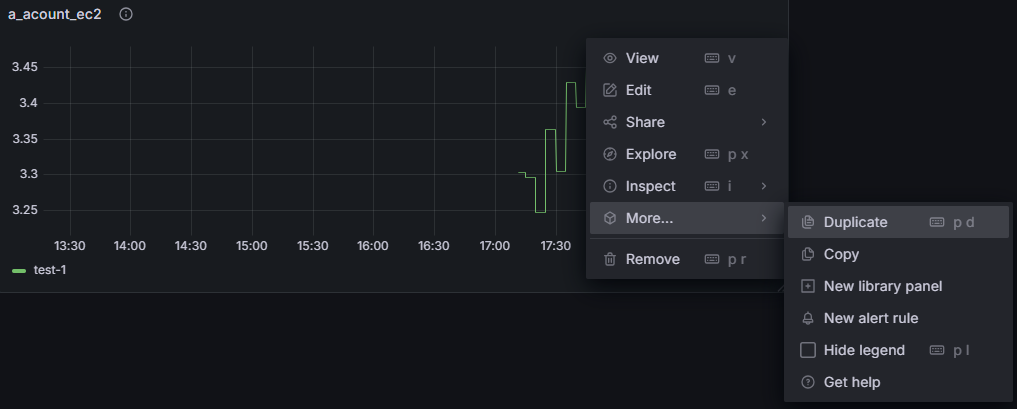Click the 16:30 time axis label
This screenshot has height=409, width=1017.
point(434,246)
